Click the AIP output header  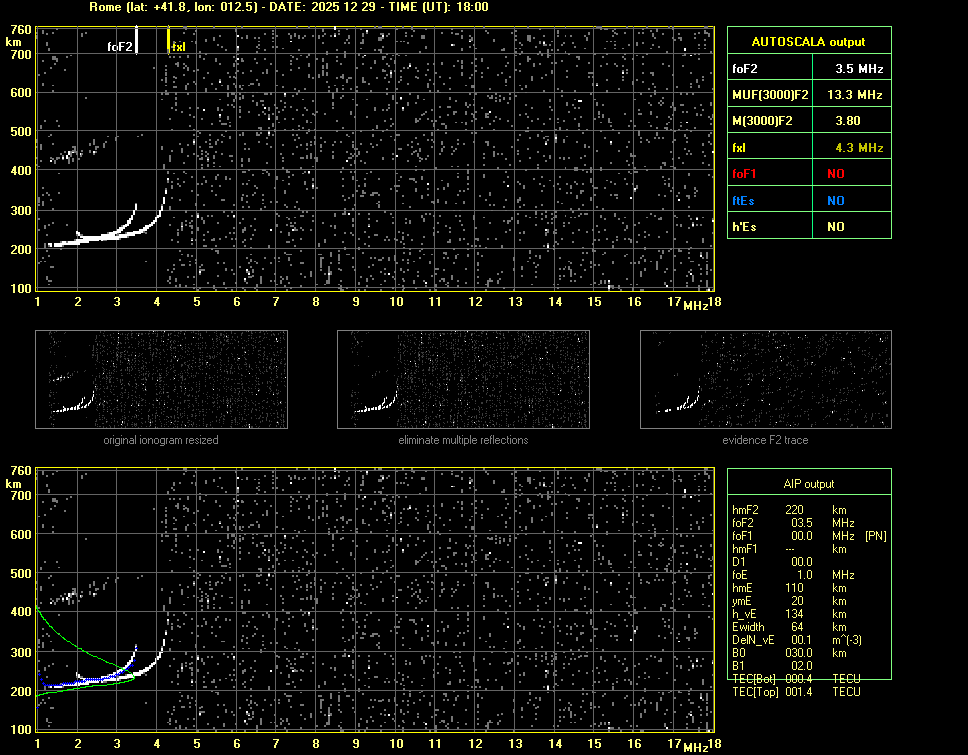808,484
